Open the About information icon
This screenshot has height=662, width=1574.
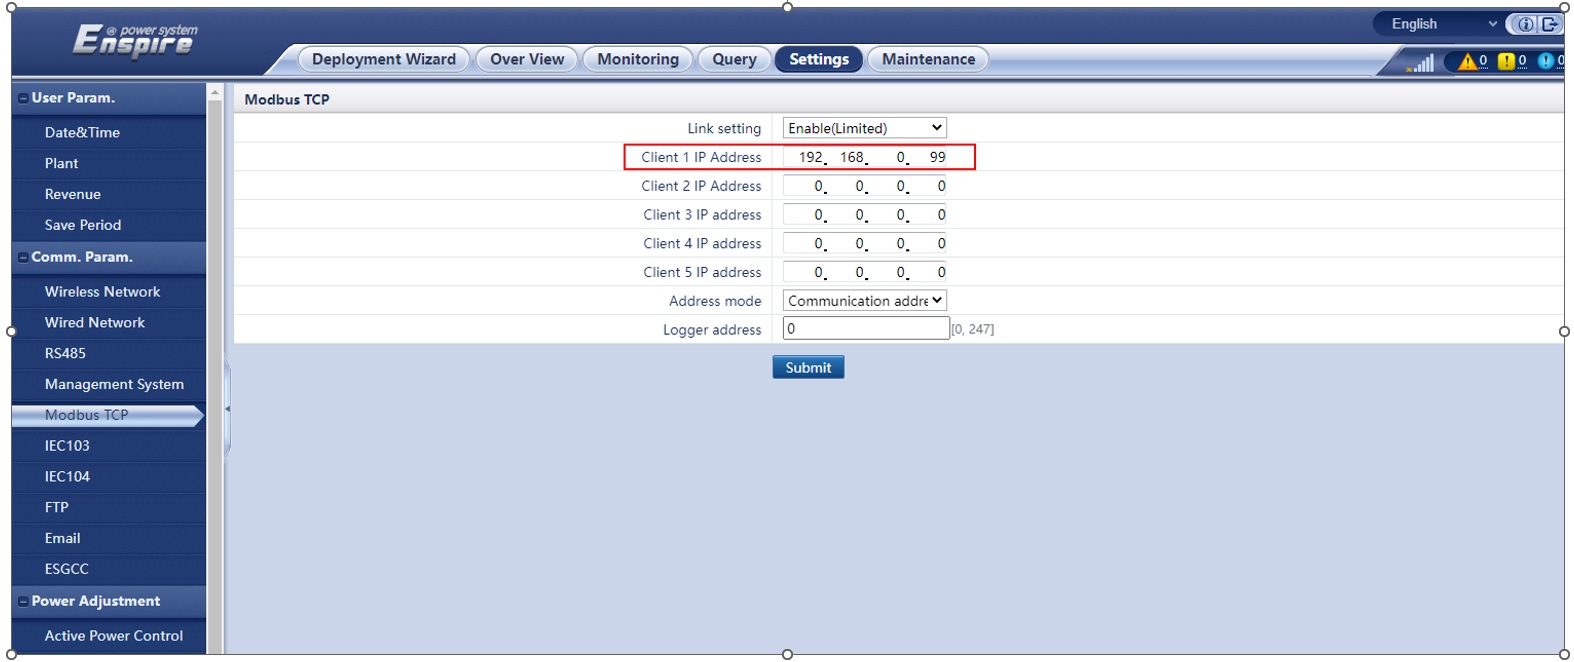(1525, 24)
